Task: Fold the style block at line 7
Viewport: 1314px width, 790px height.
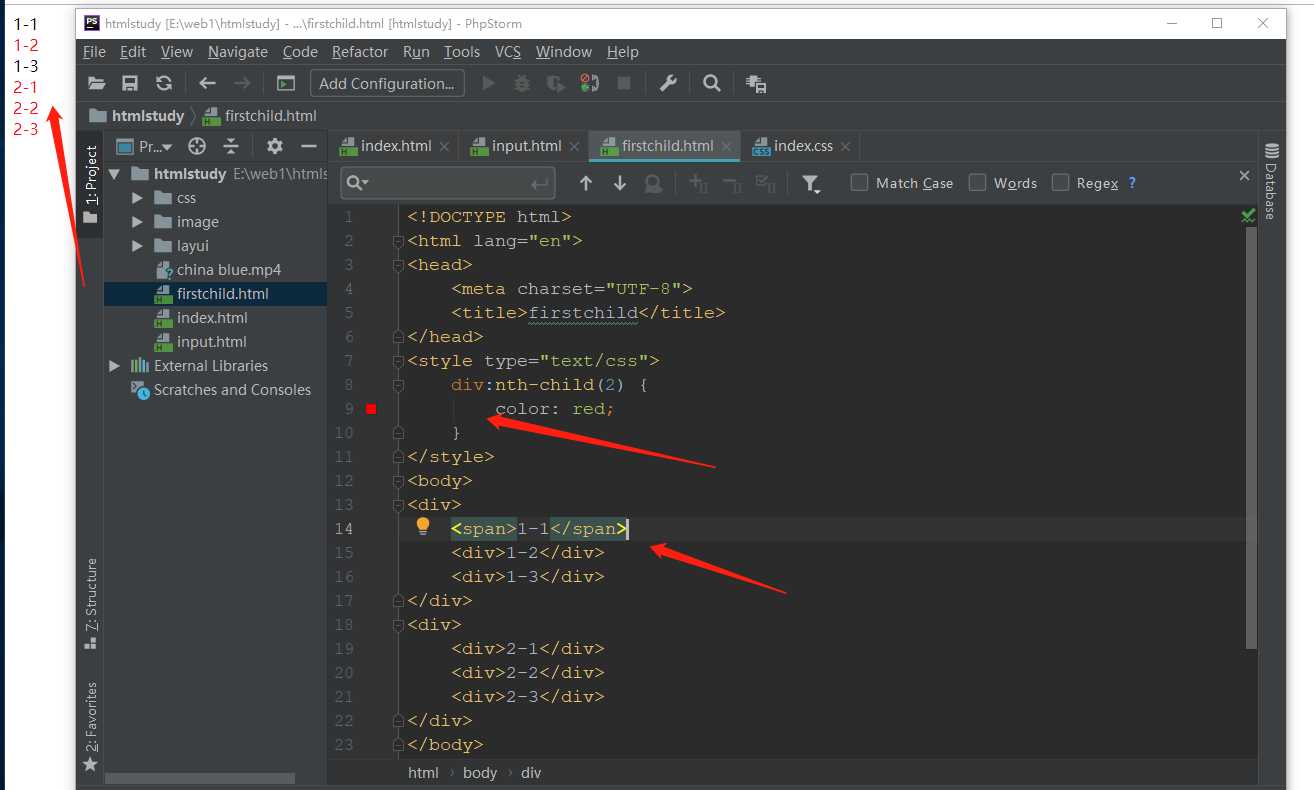Action: click(398, 361)
